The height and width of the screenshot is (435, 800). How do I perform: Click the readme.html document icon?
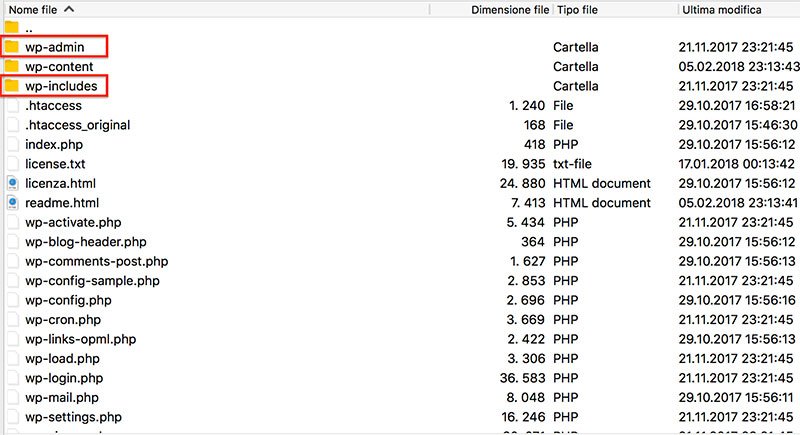click(x=13, y=202)
